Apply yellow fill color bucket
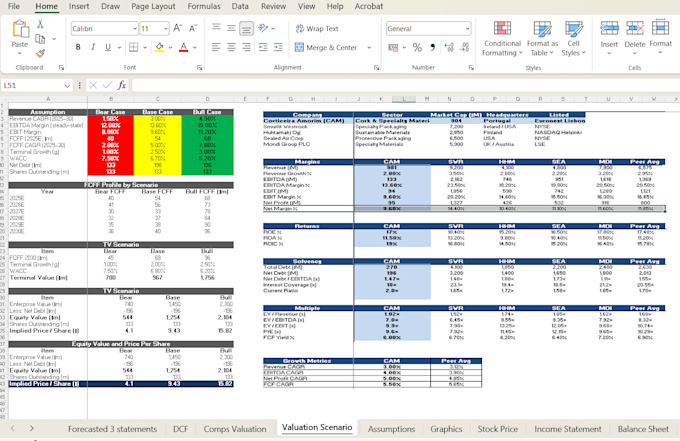Screen dimensions: 680x441 [160, 47]
